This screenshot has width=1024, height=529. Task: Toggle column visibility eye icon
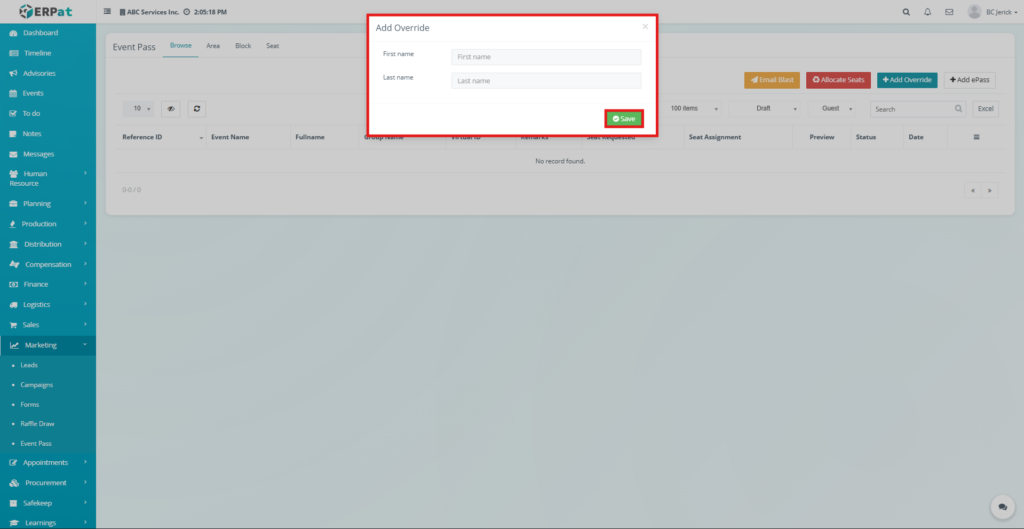(171, 108)
